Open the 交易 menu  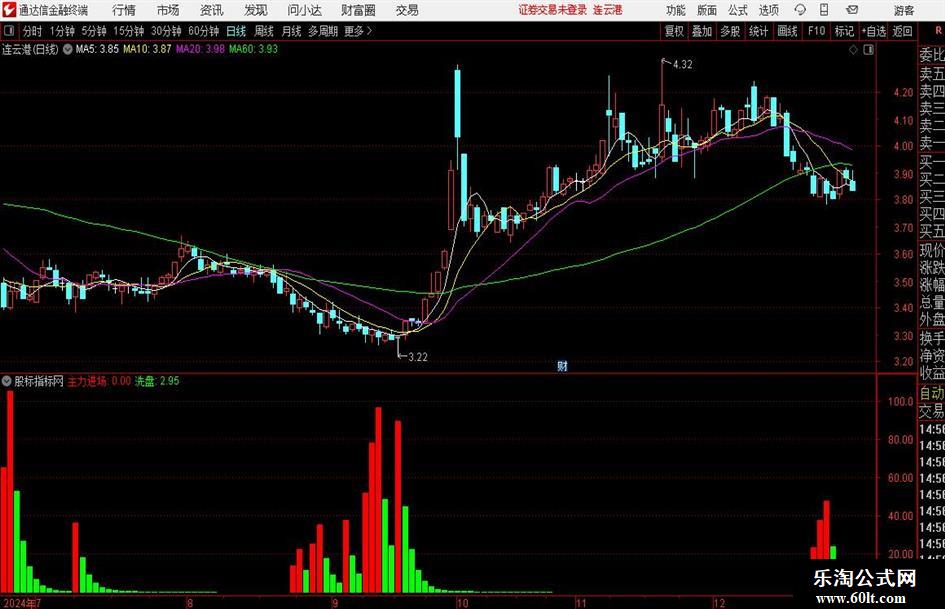pyautogui.click(x=407, y=10)
